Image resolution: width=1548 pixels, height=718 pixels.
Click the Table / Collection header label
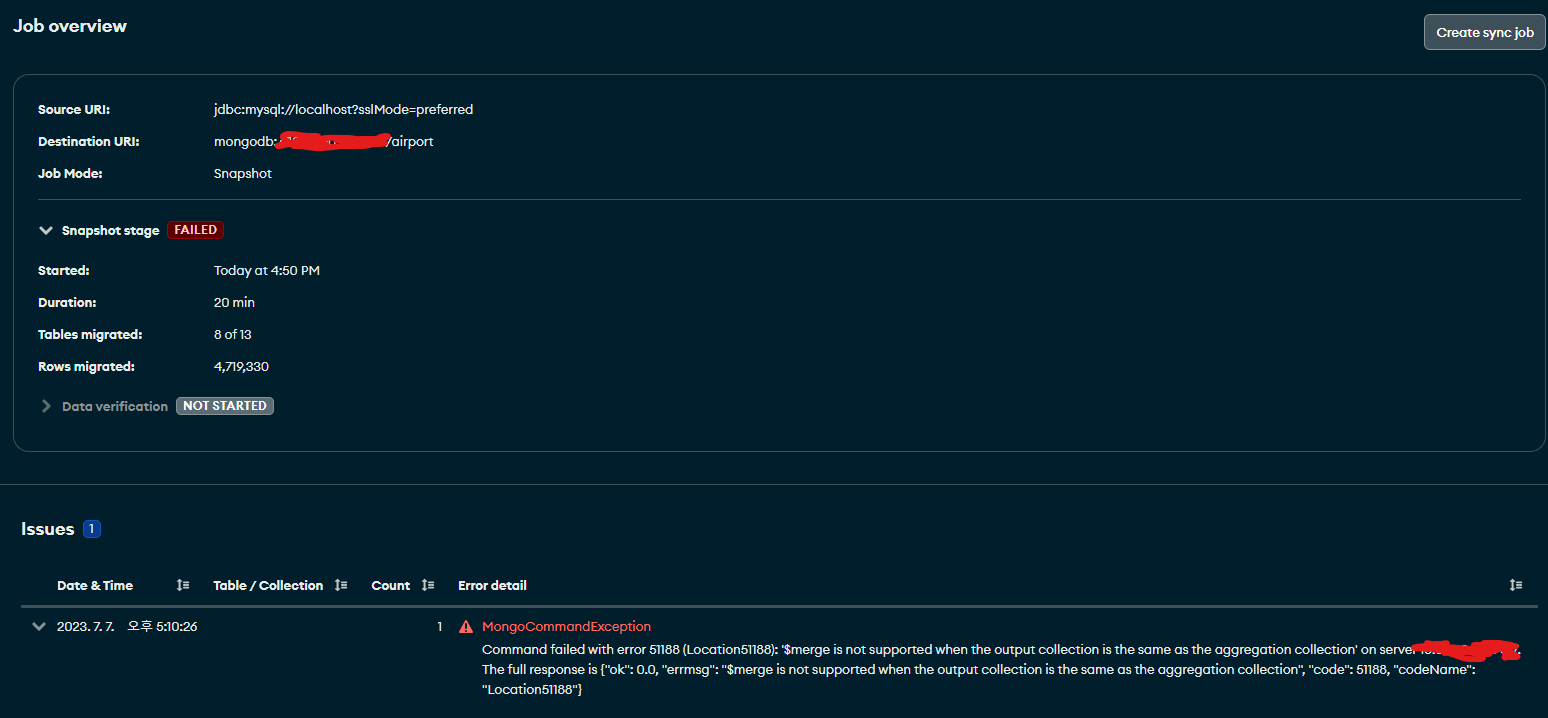click(268, 585)
